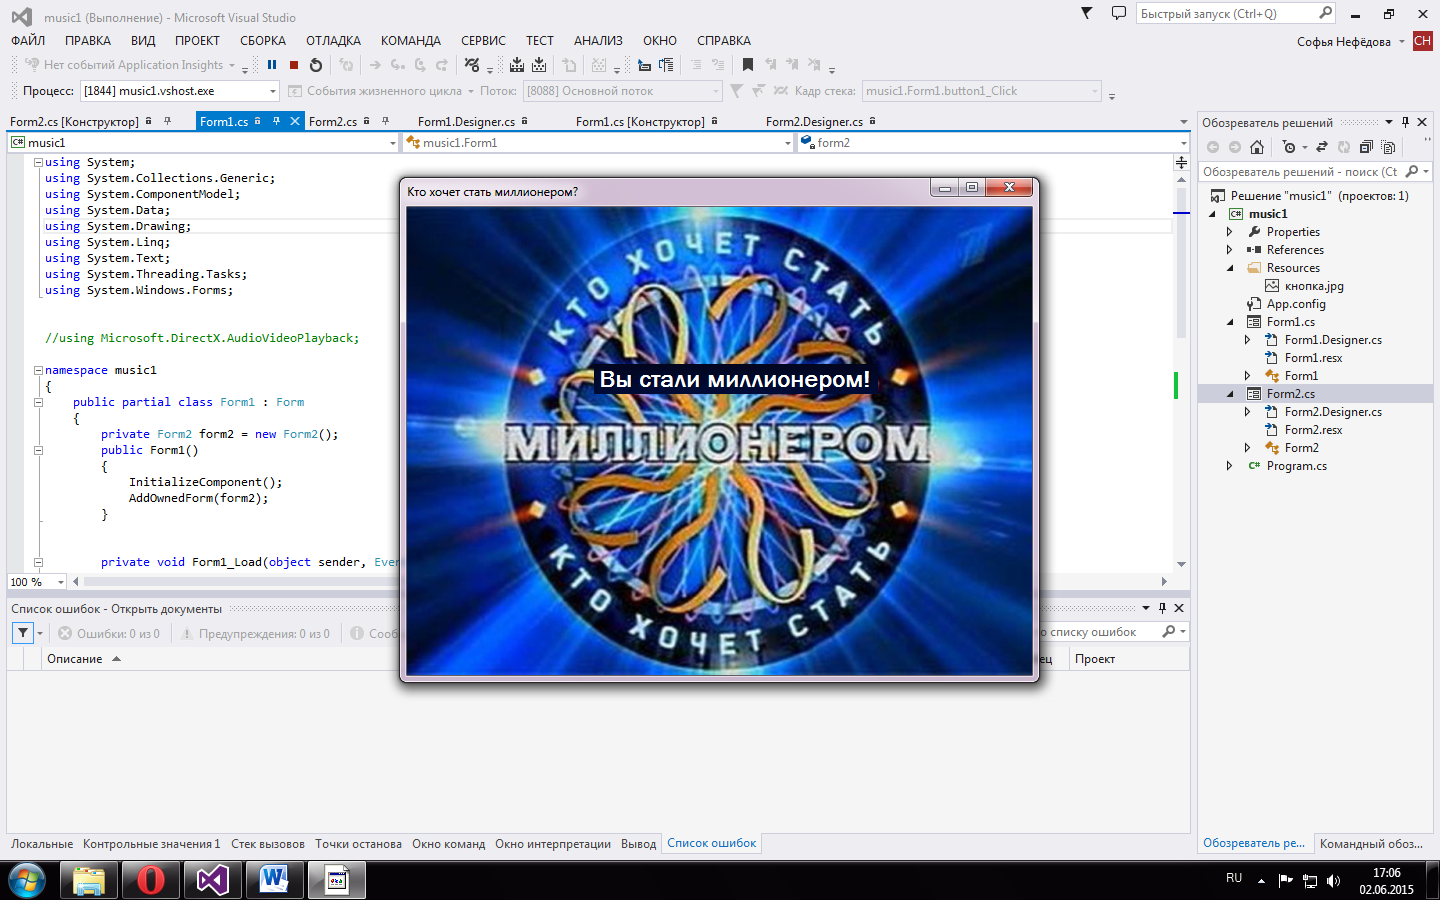Select App.config in Solution Explorer

click(x=1296, y=304)
